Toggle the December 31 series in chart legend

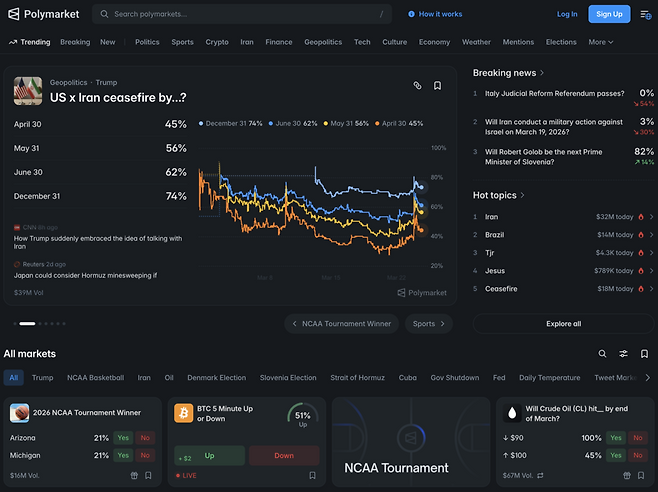pyautogui.click(x=233, y=123)
